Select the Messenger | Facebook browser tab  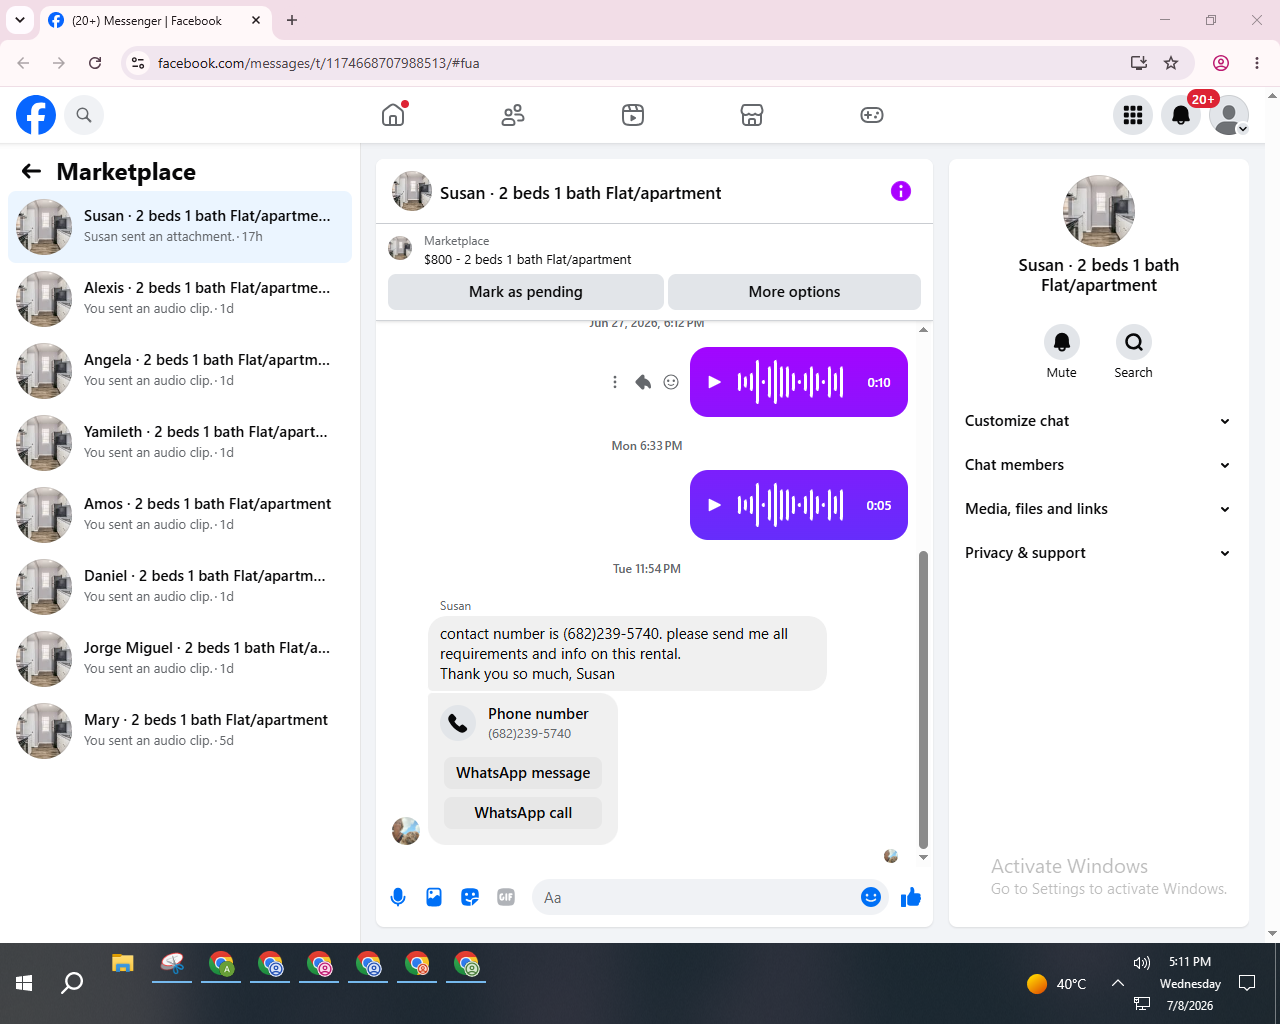coord(155,20)
